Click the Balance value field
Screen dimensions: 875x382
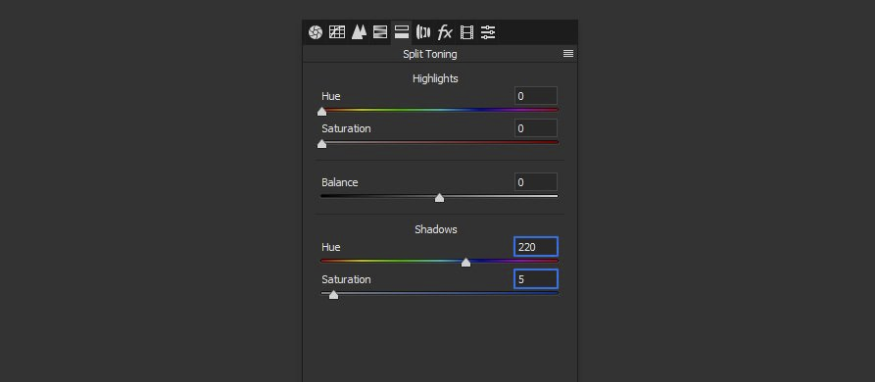(x=536, y=182)
